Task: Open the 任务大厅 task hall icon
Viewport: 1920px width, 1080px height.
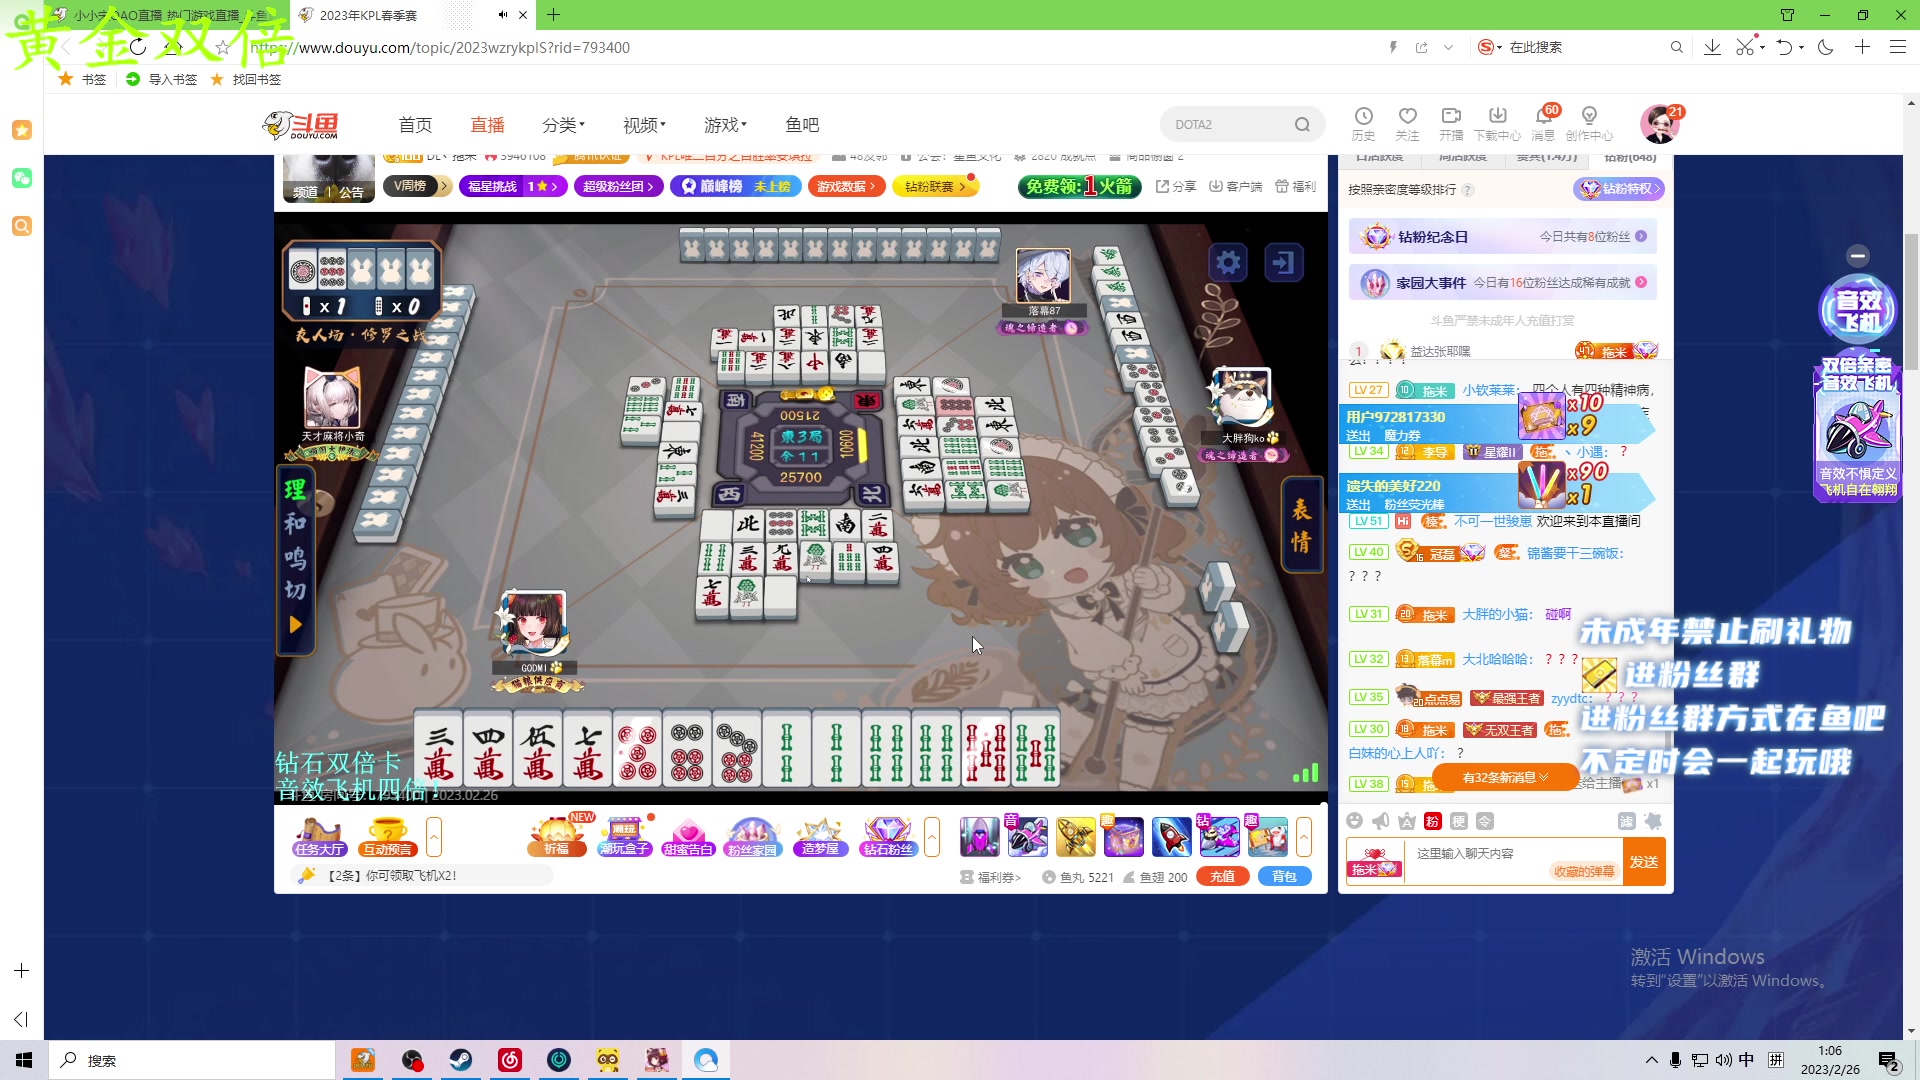Action: (319, 837)
